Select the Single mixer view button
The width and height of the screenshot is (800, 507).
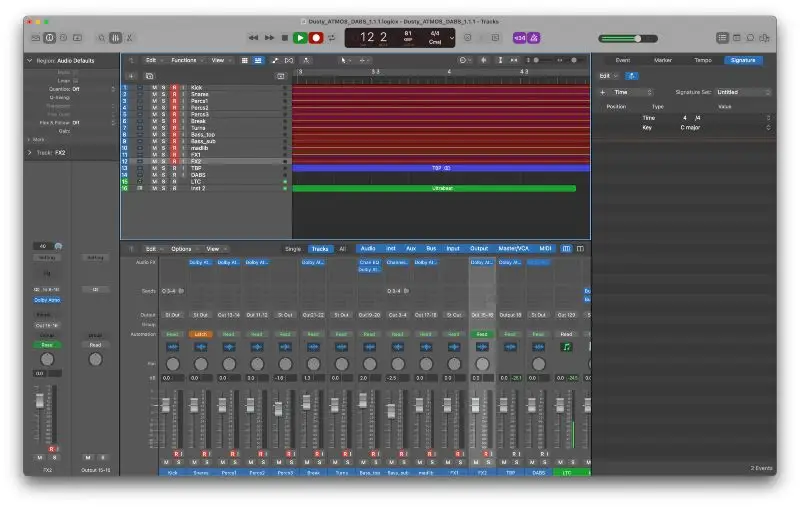tap(292, 248)
